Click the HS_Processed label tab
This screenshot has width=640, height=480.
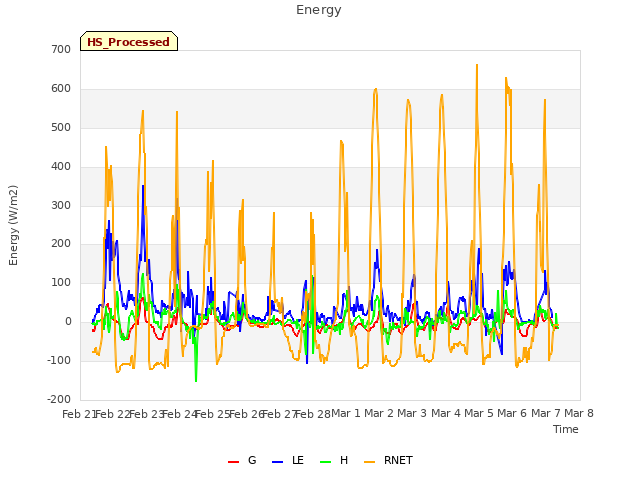click(129, 41)
